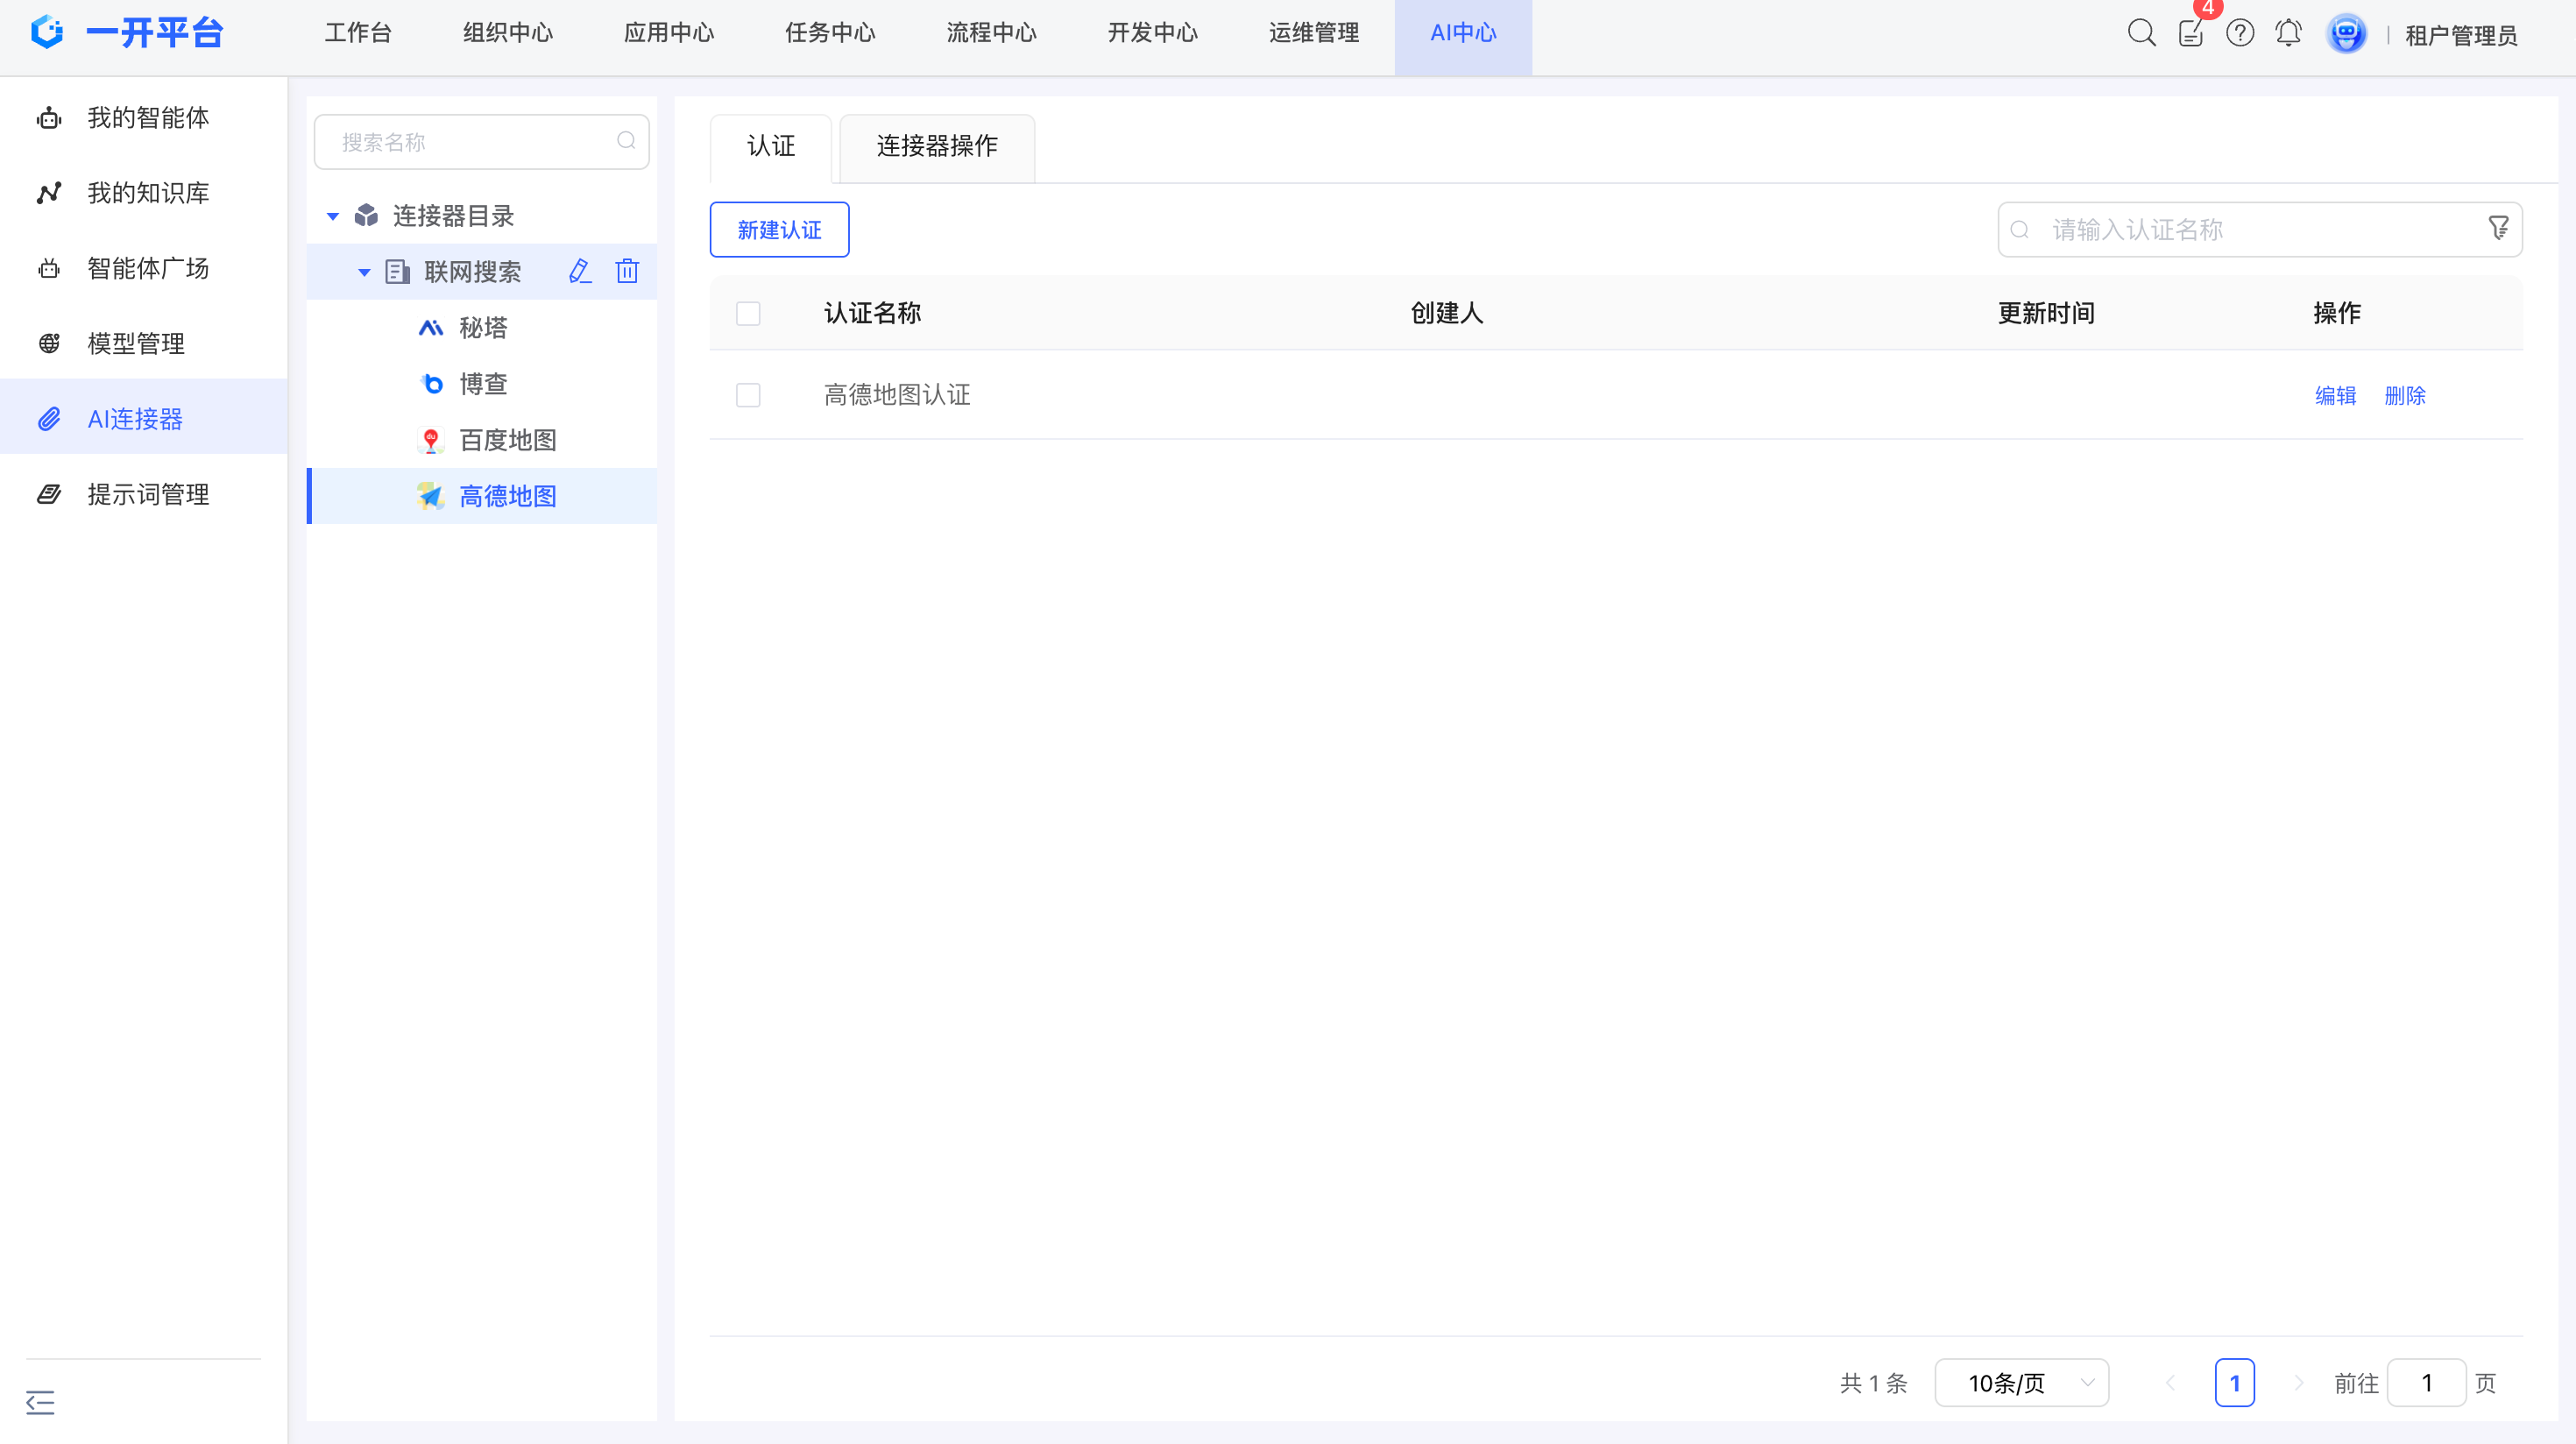Open the help question mark icon

[2240, 33]
